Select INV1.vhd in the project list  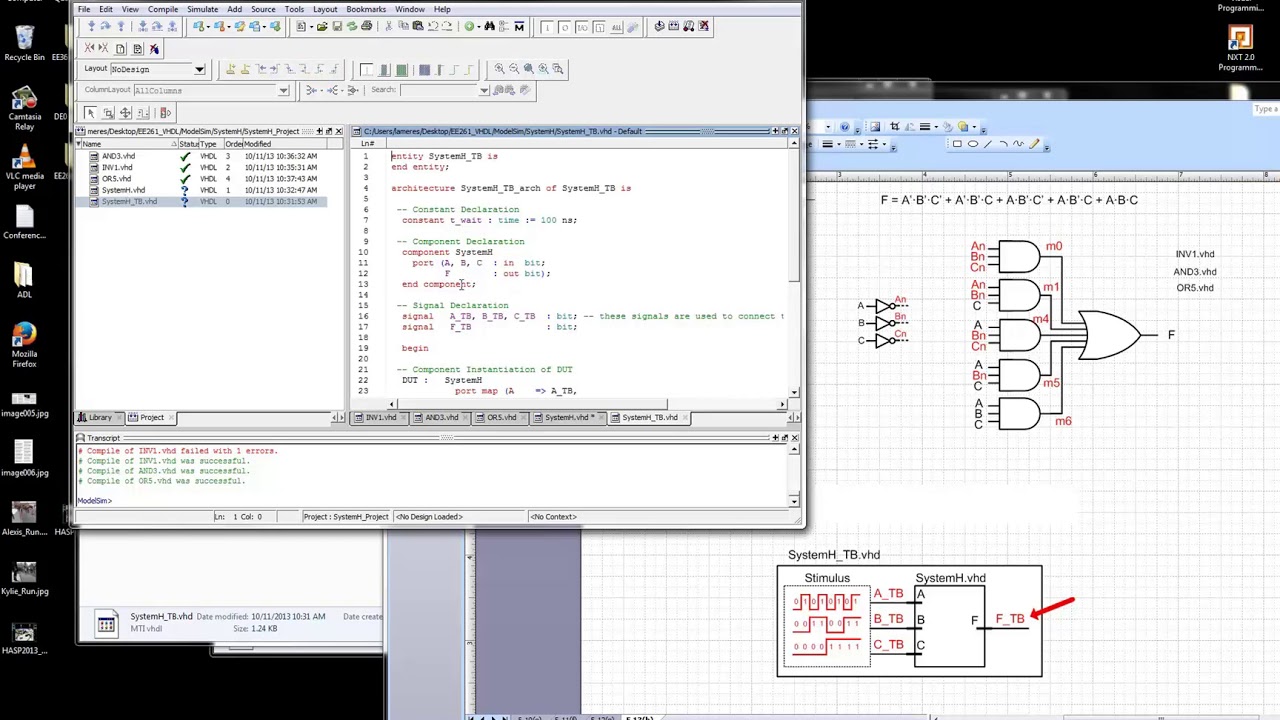point(117,167)
